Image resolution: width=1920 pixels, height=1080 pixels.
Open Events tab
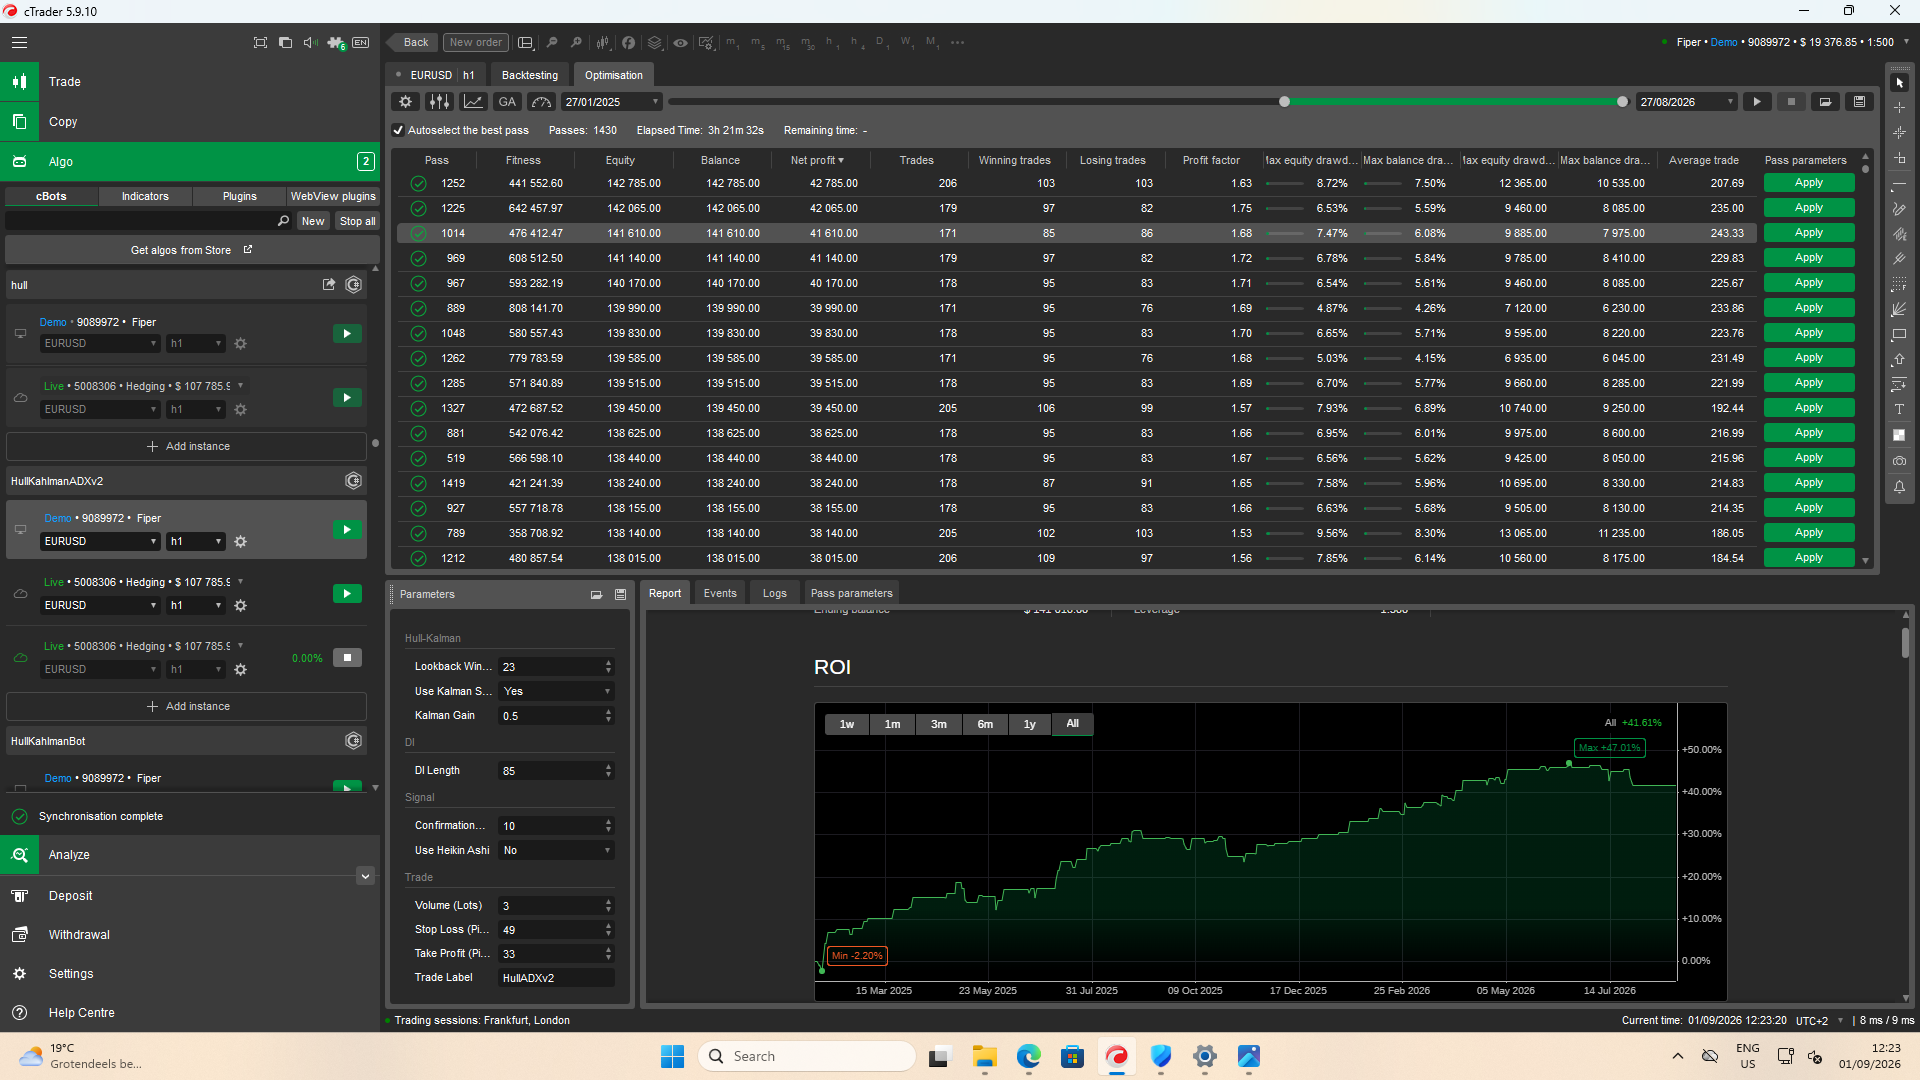720,594
